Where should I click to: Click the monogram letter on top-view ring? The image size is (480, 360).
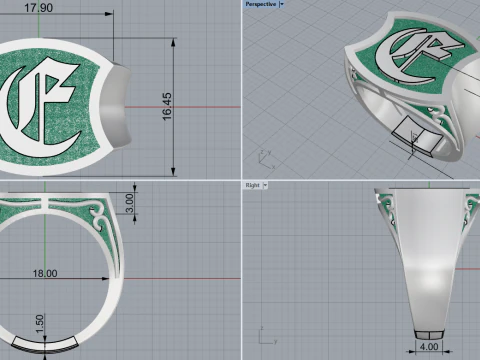coord(40,107)
